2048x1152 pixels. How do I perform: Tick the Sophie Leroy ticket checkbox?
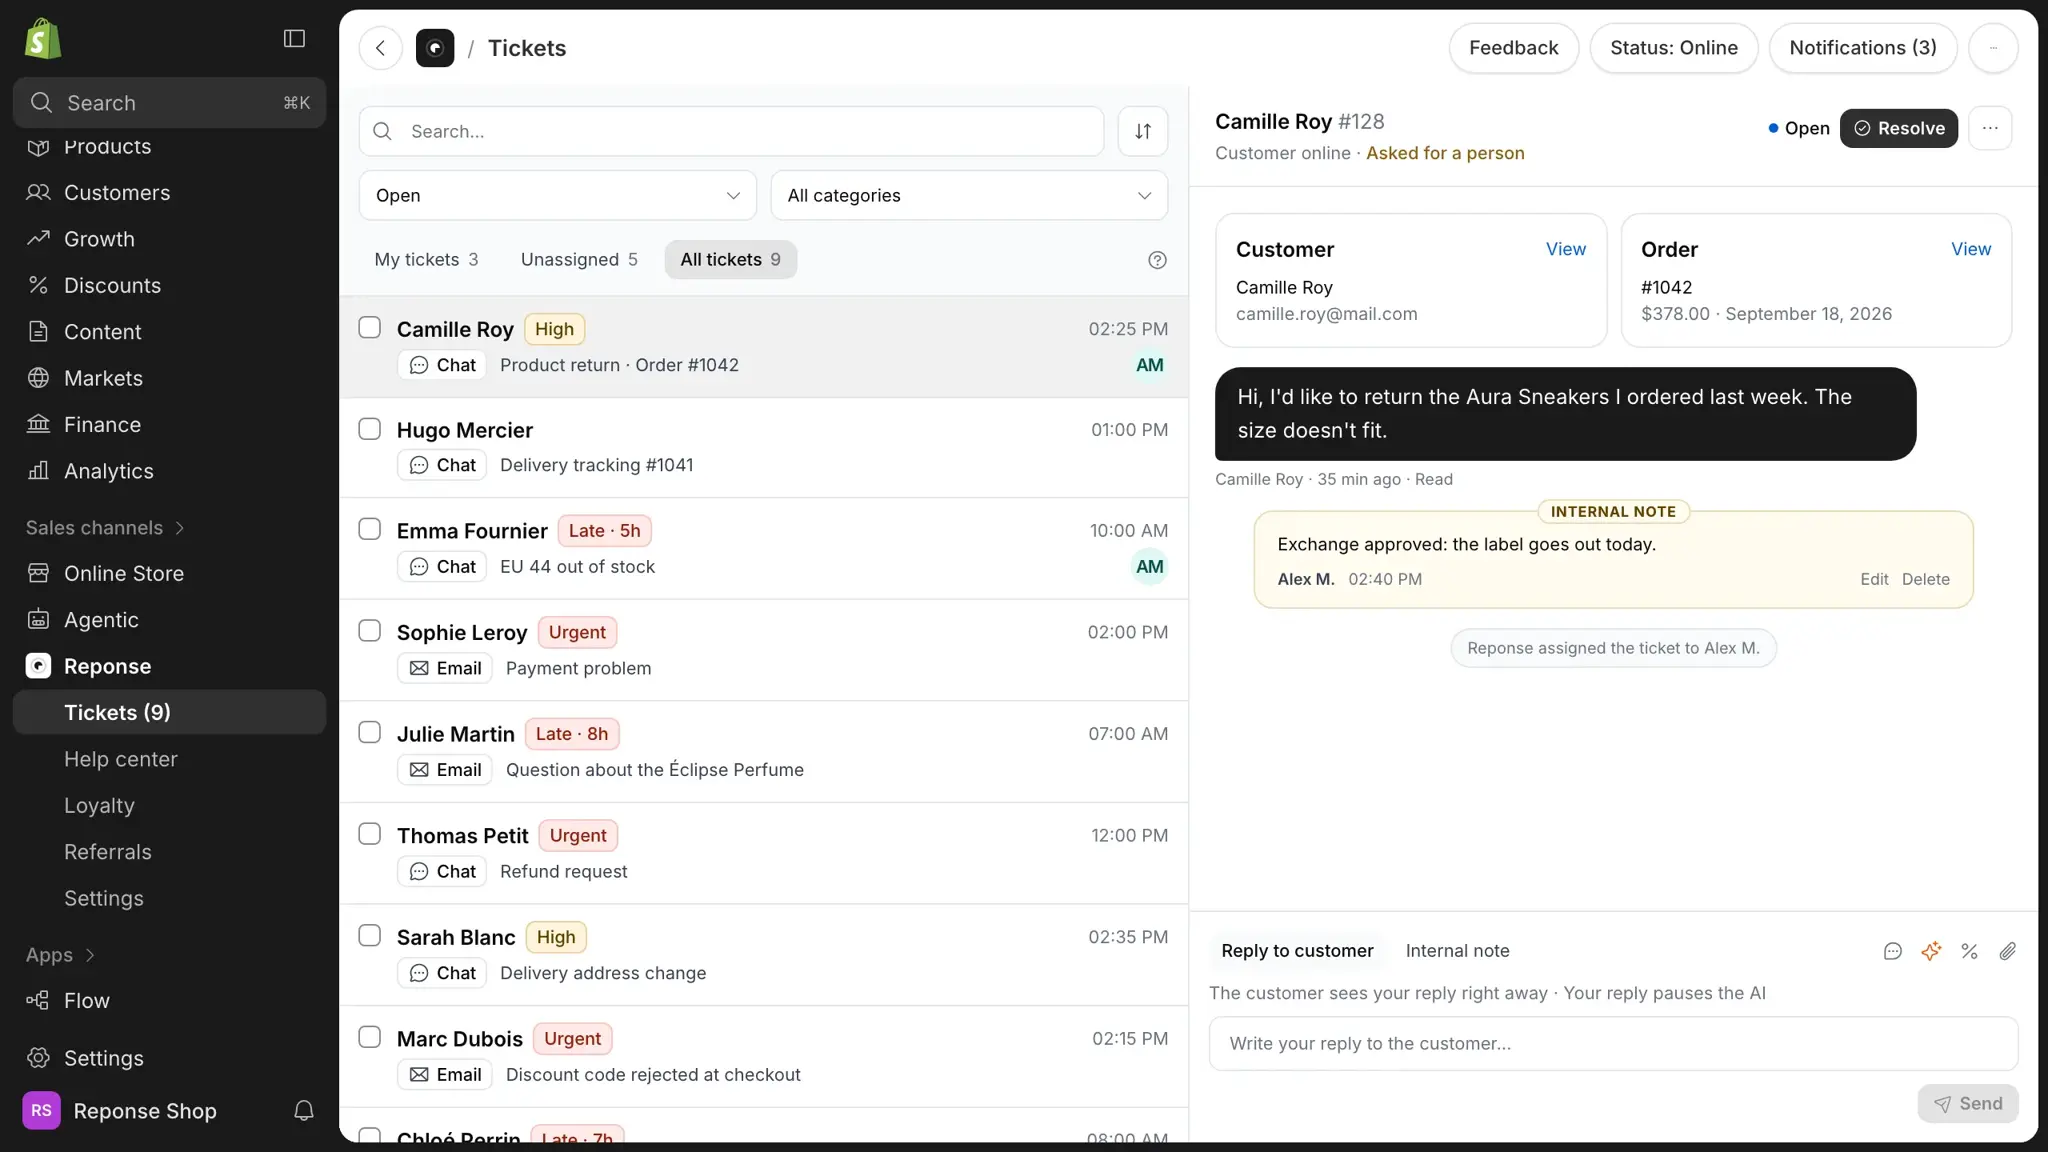(x=370, y=631)
